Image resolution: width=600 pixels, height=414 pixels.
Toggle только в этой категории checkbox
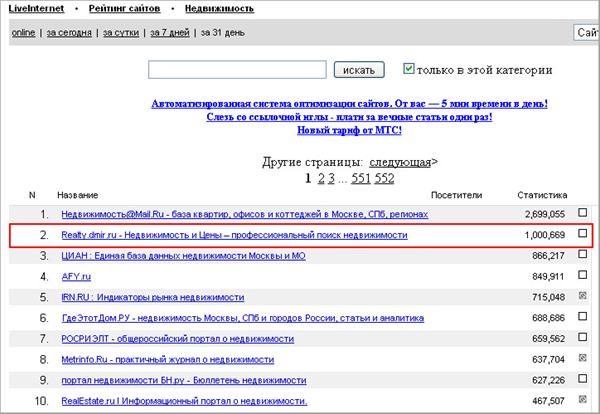point(409,69)
